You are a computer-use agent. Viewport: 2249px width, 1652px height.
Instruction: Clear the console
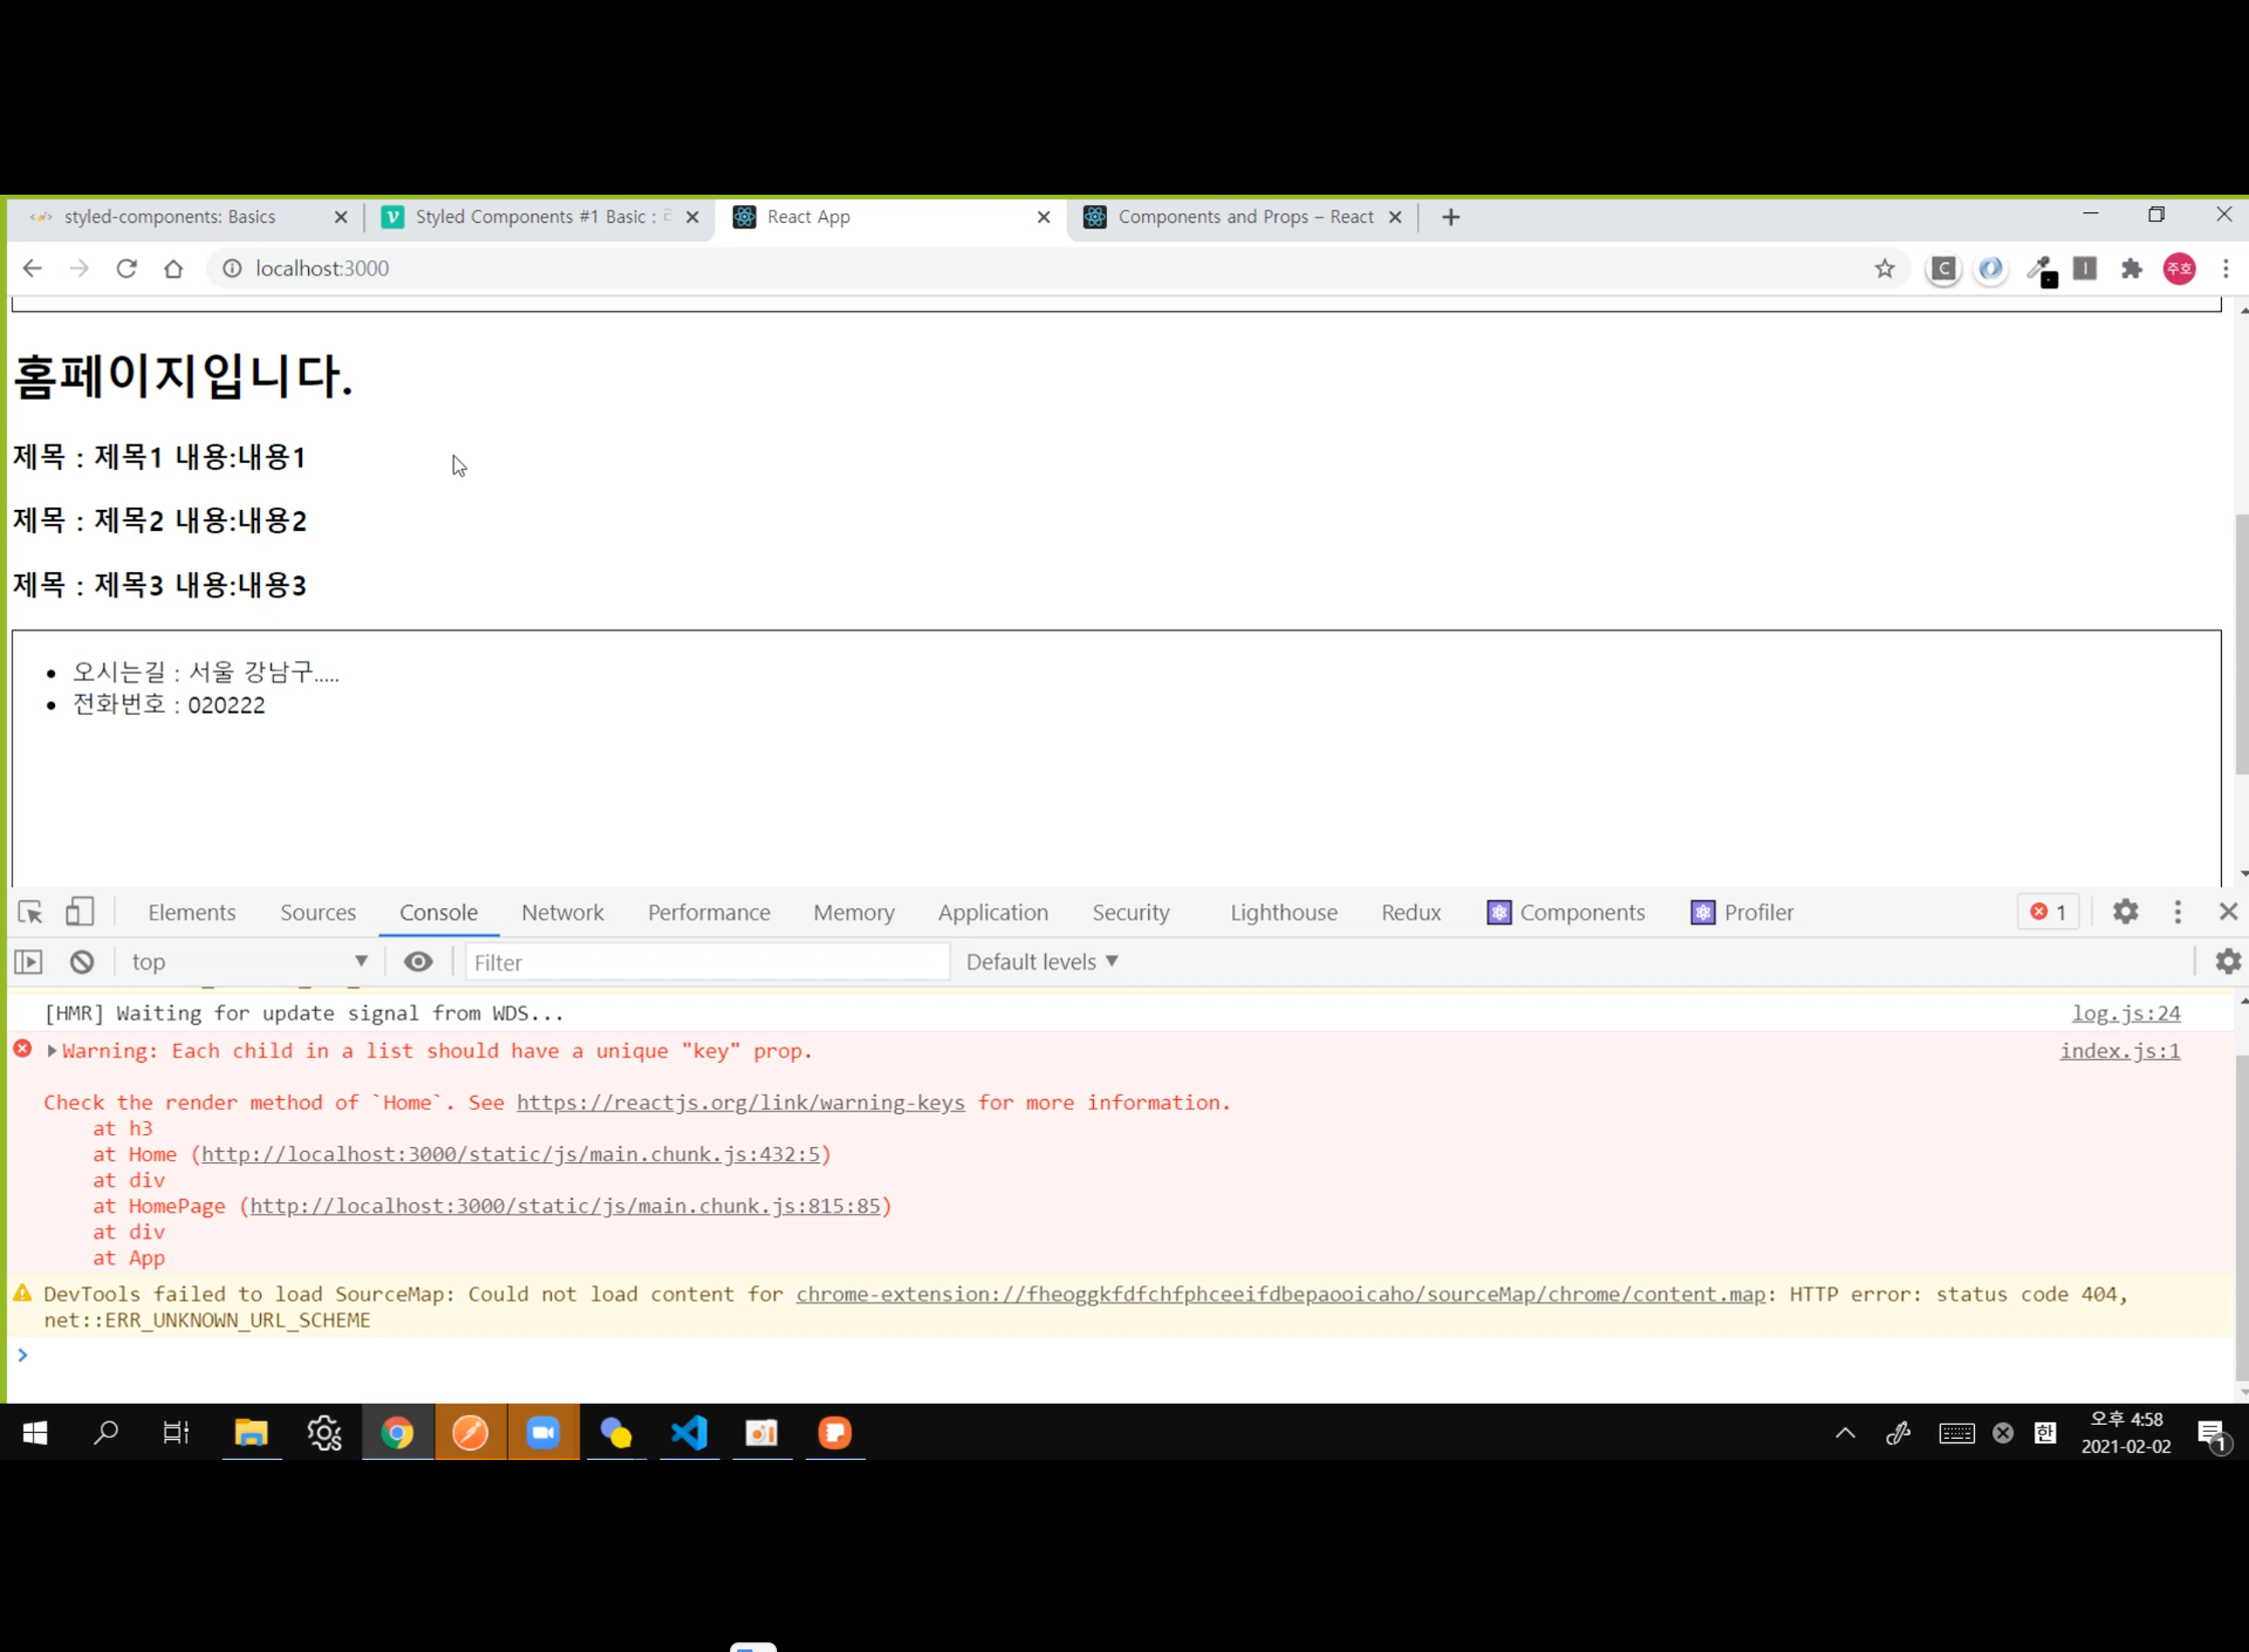click(82, 962)
